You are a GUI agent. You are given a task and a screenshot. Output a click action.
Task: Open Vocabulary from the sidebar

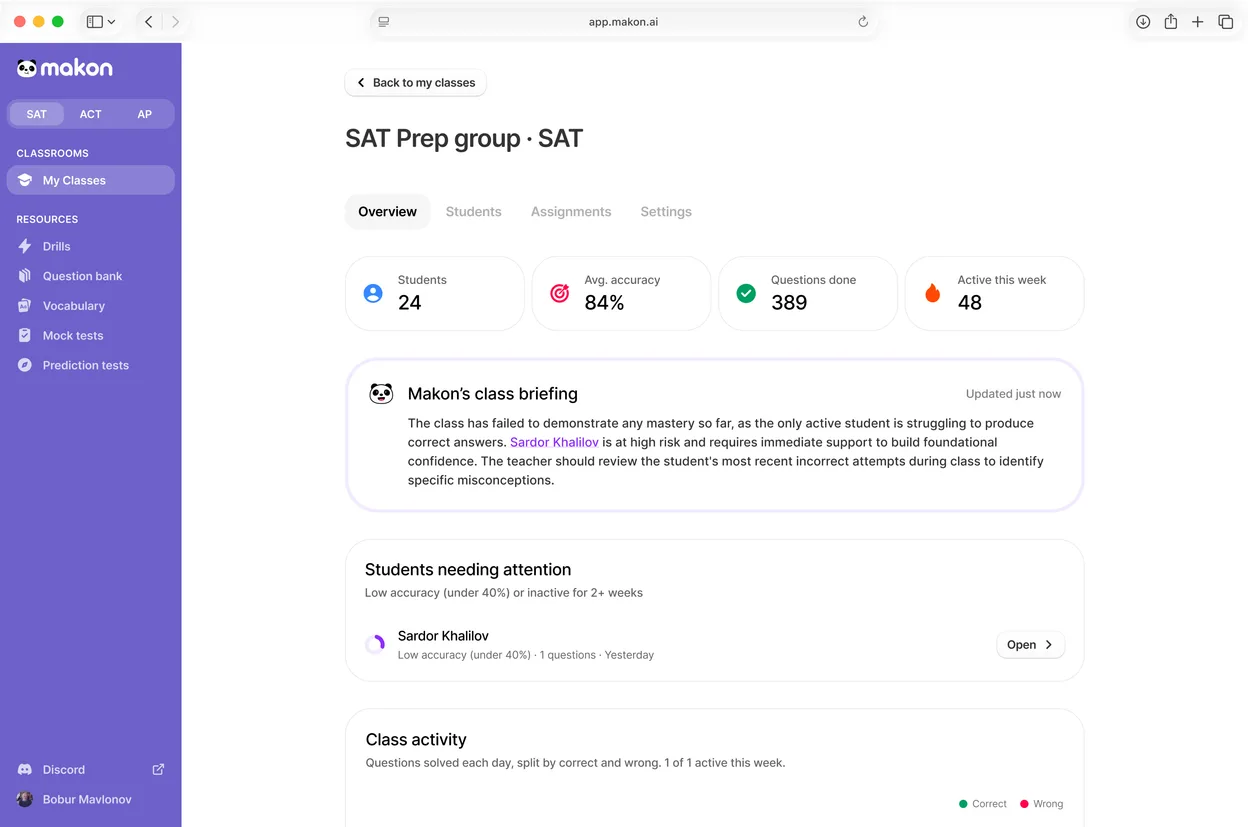[x=90, y=306]
